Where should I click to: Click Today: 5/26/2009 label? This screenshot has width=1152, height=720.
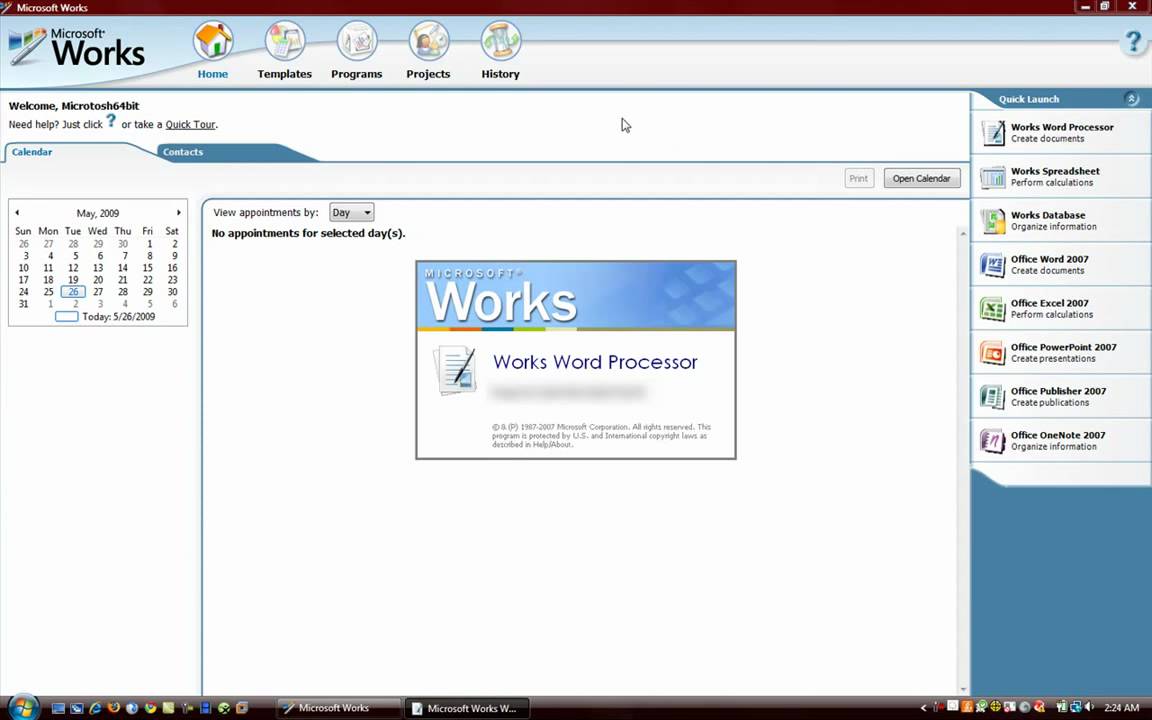pyautogui.click(x=118, y=317)
